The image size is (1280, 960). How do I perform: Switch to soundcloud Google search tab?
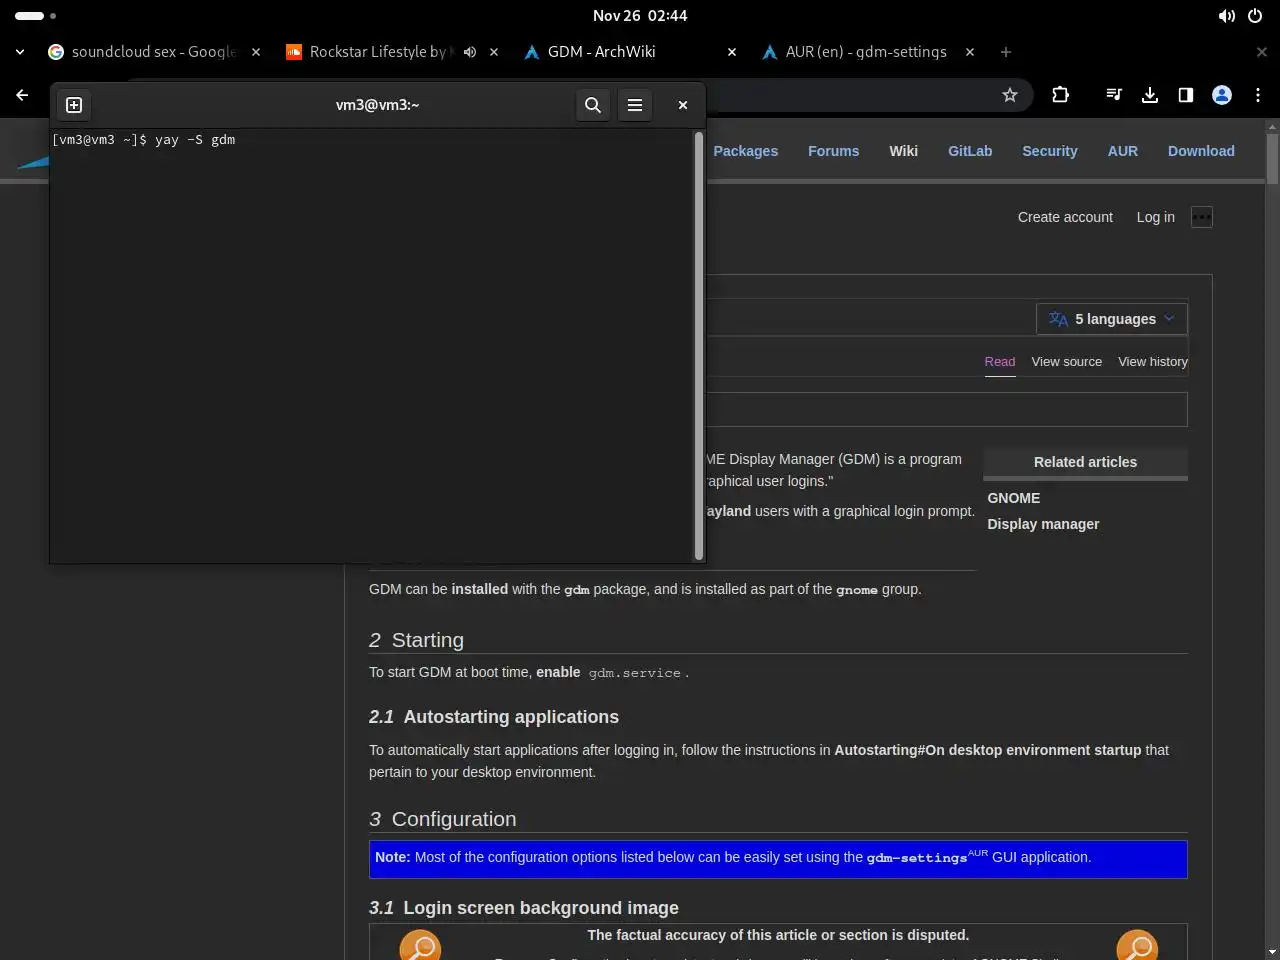(x=154, y=52)
